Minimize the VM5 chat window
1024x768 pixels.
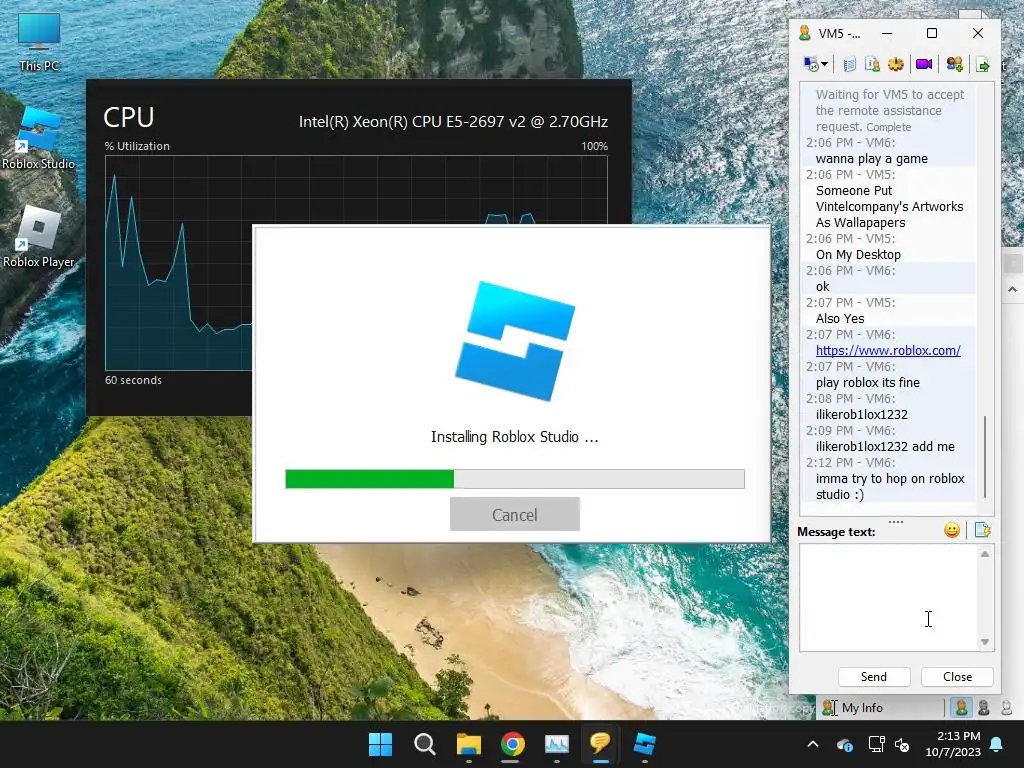point(887,33)
